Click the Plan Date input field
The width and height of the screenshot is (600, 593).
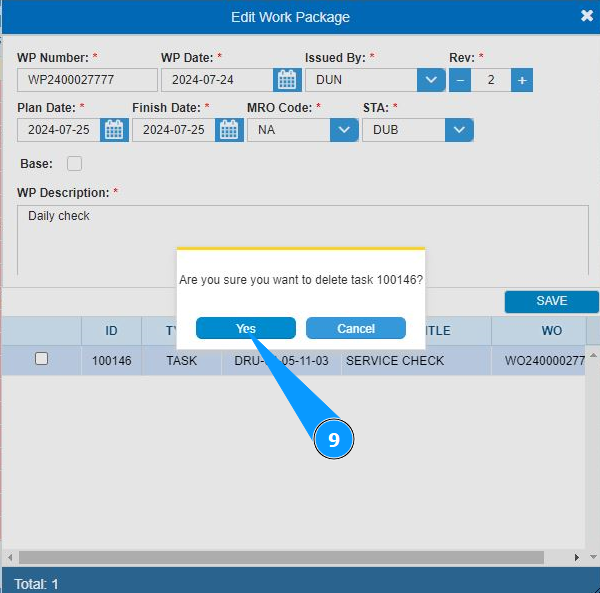(x=59, y=130)
